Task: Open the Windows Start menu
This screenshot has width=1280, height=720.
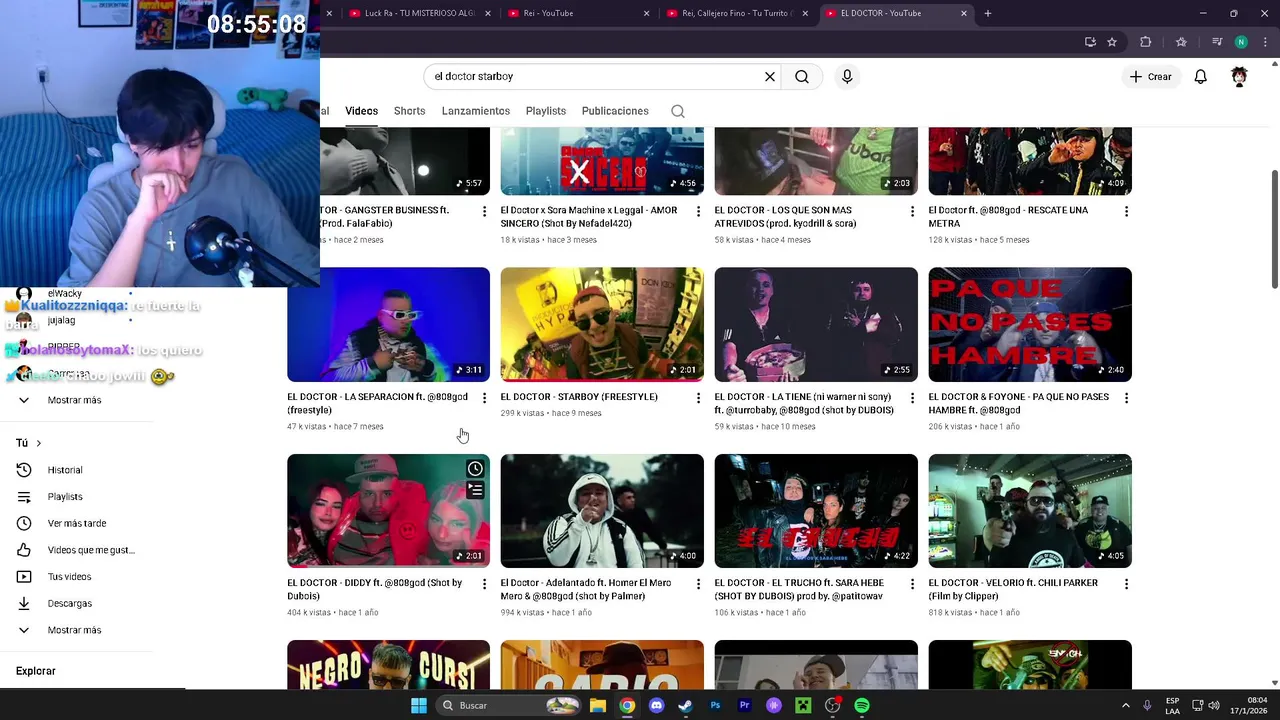Action: click(419, 705)
